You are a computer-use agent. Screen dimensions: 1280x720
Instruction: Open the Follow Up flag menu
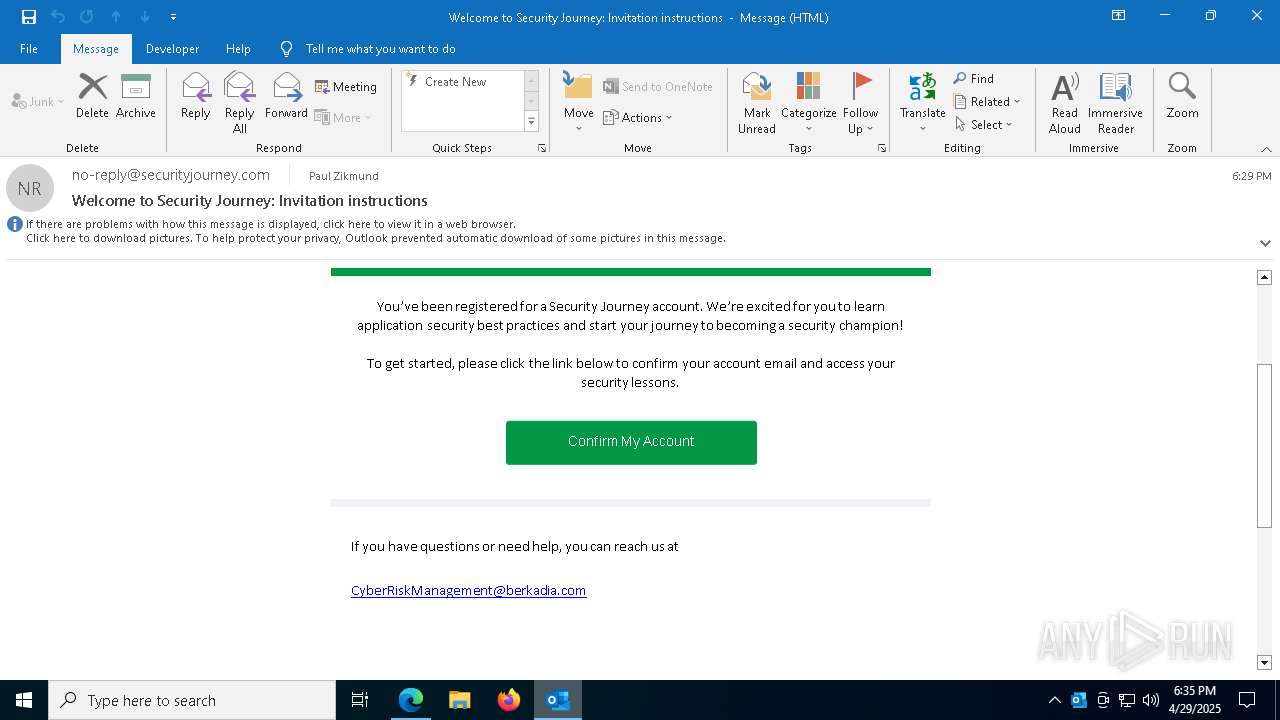(x=860, y=102)
